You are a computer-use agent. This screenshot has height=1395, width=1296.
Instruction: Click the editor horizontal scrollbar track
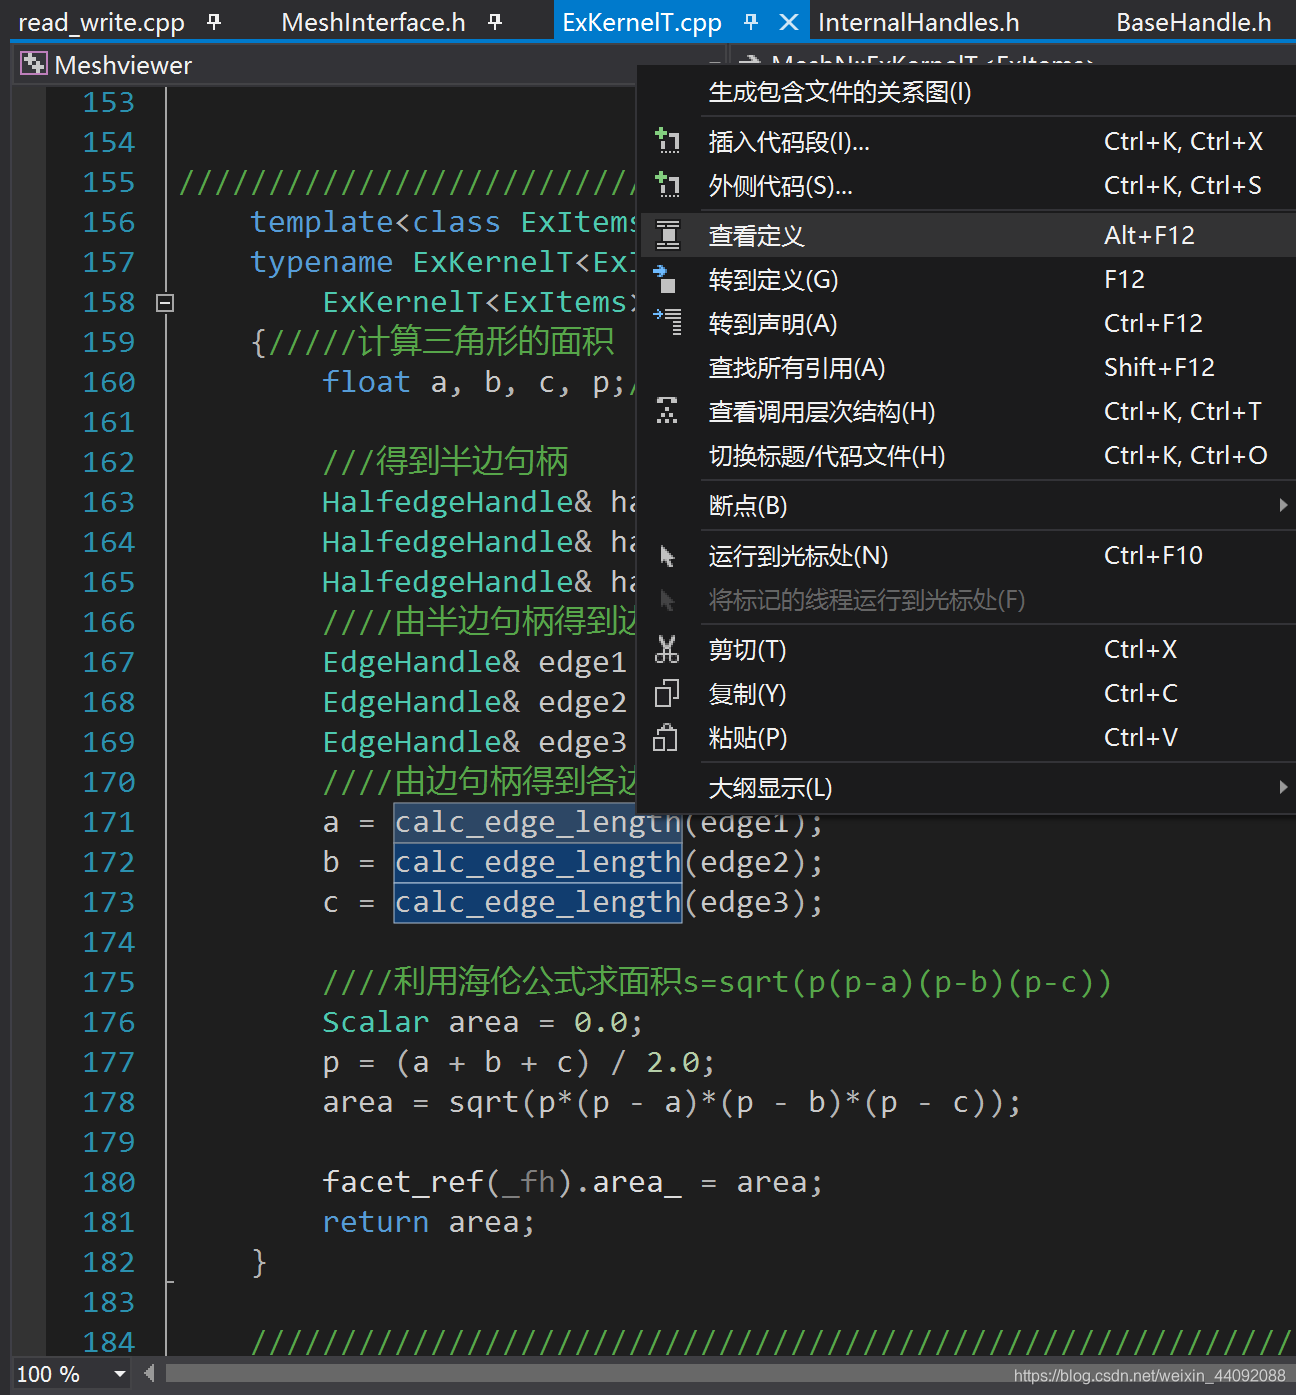pyautogui.click(x=730, y=1373)
